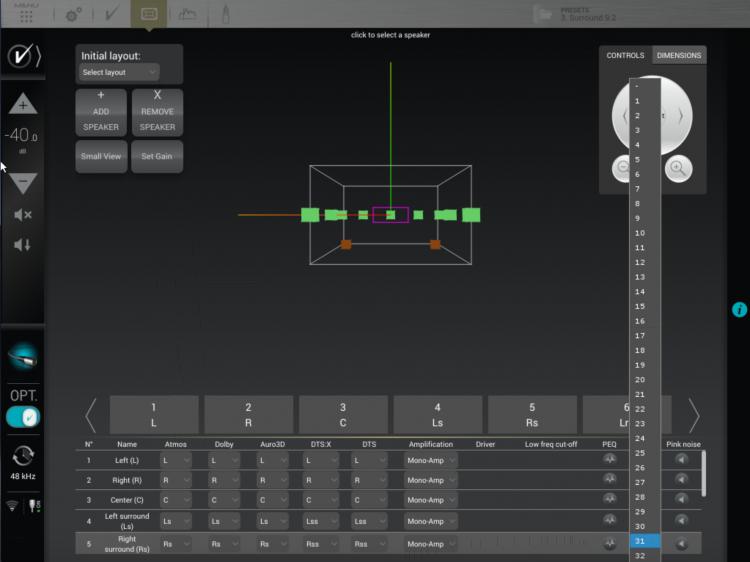
Task: Toggle the OPT. optimization switch
Action: [23, 416]
